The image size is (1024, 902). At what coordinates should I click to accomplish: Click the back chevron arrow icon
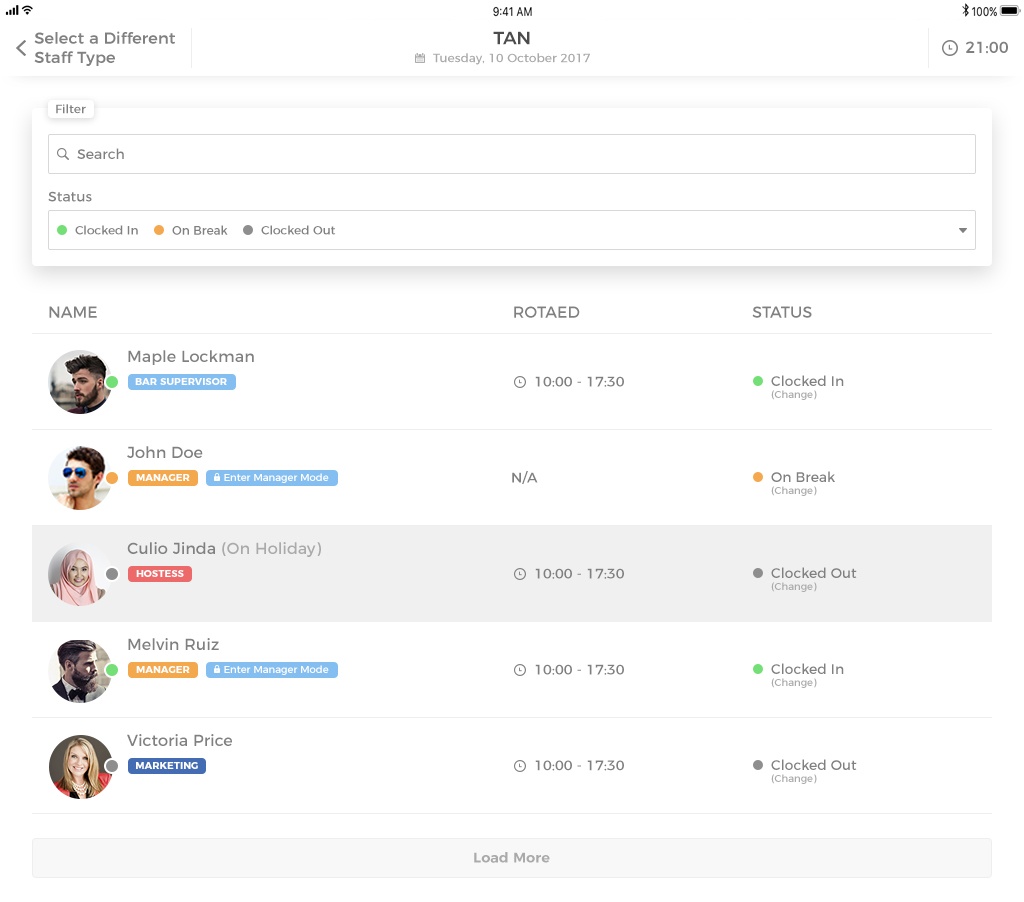(21, 48)
